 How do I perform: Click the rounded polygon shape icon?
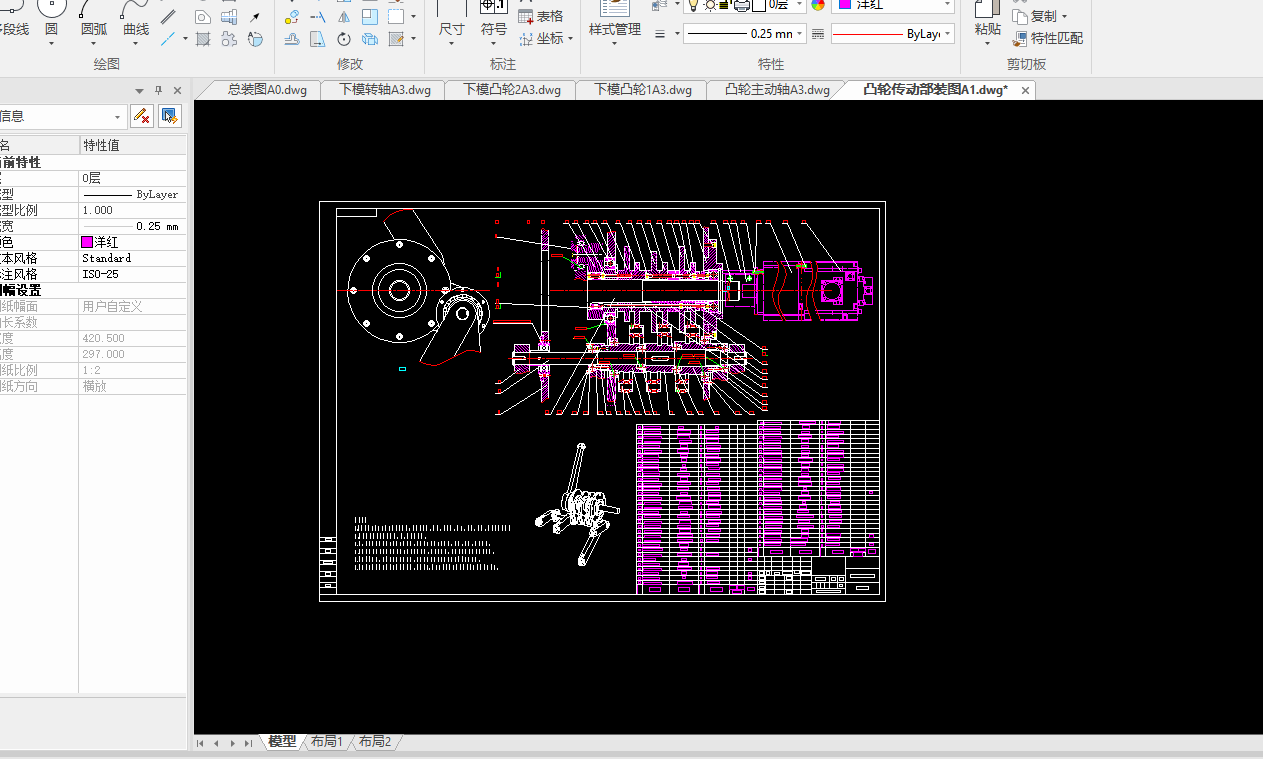pyautogui.click(x=203, y=17)
